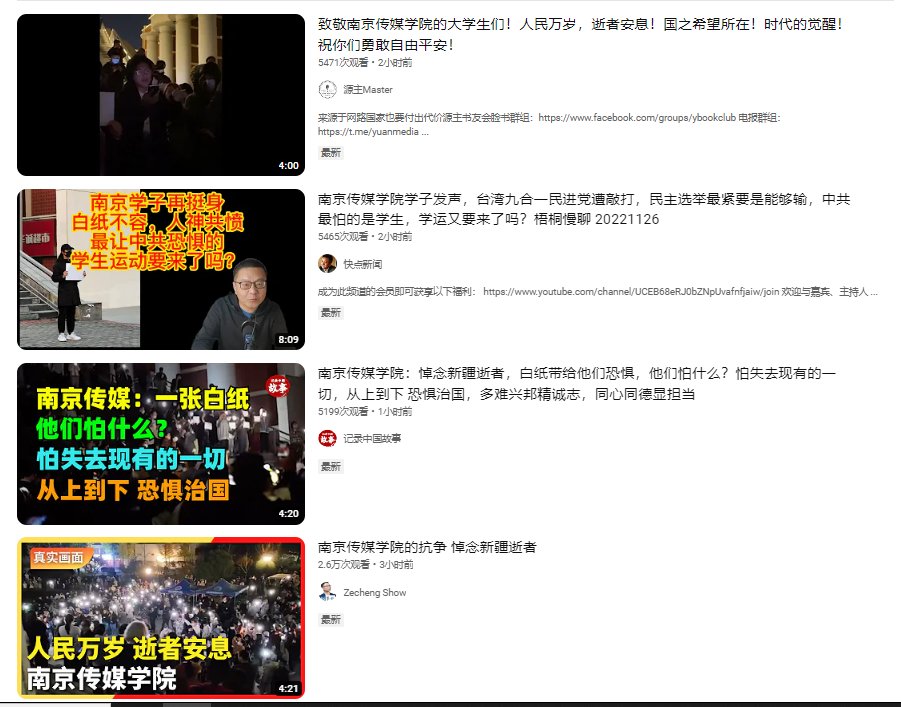
Task: Click the 最新 badge under 快点新闻 video
Action: click(x=331, y=313)
